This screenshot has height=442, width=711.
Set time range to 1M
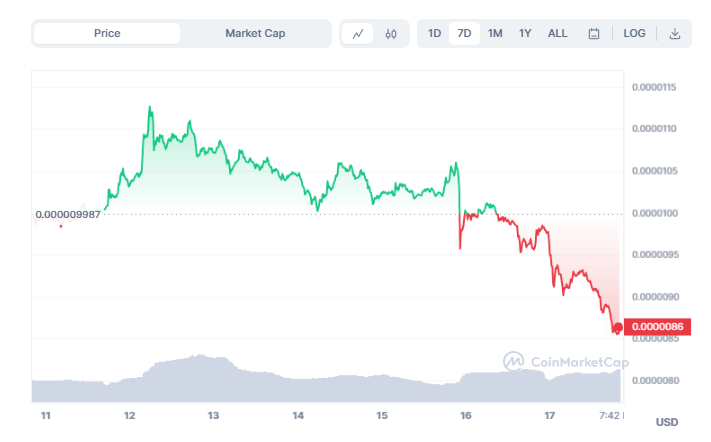click(495, 33)
